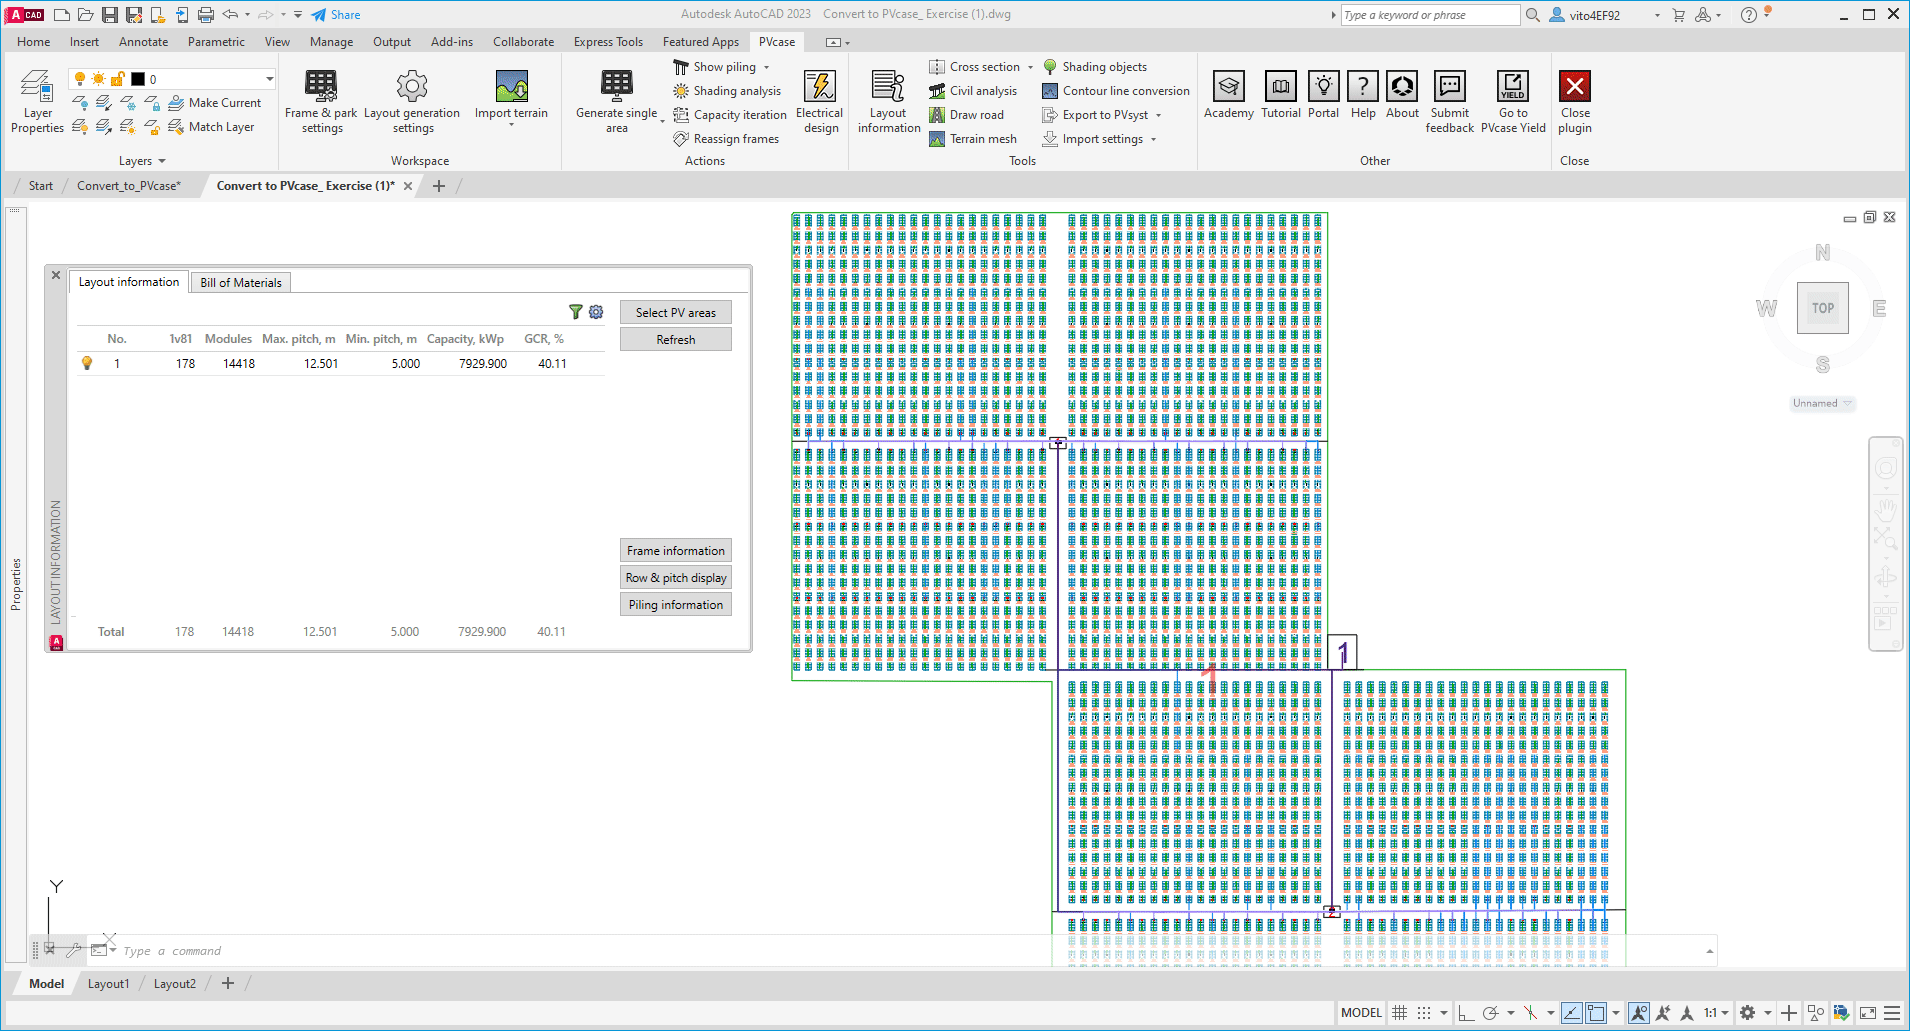Viewport: 1910px width, 1031px height.
Task: Toggle object snap tracking in status bar
Action: click(1572, 1013)
